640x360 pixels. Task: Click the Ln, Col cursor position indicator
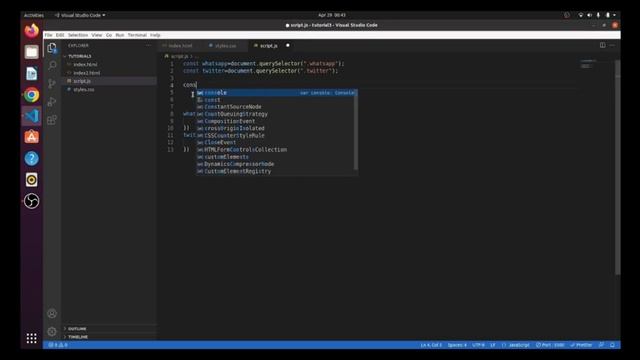(431, 345)
